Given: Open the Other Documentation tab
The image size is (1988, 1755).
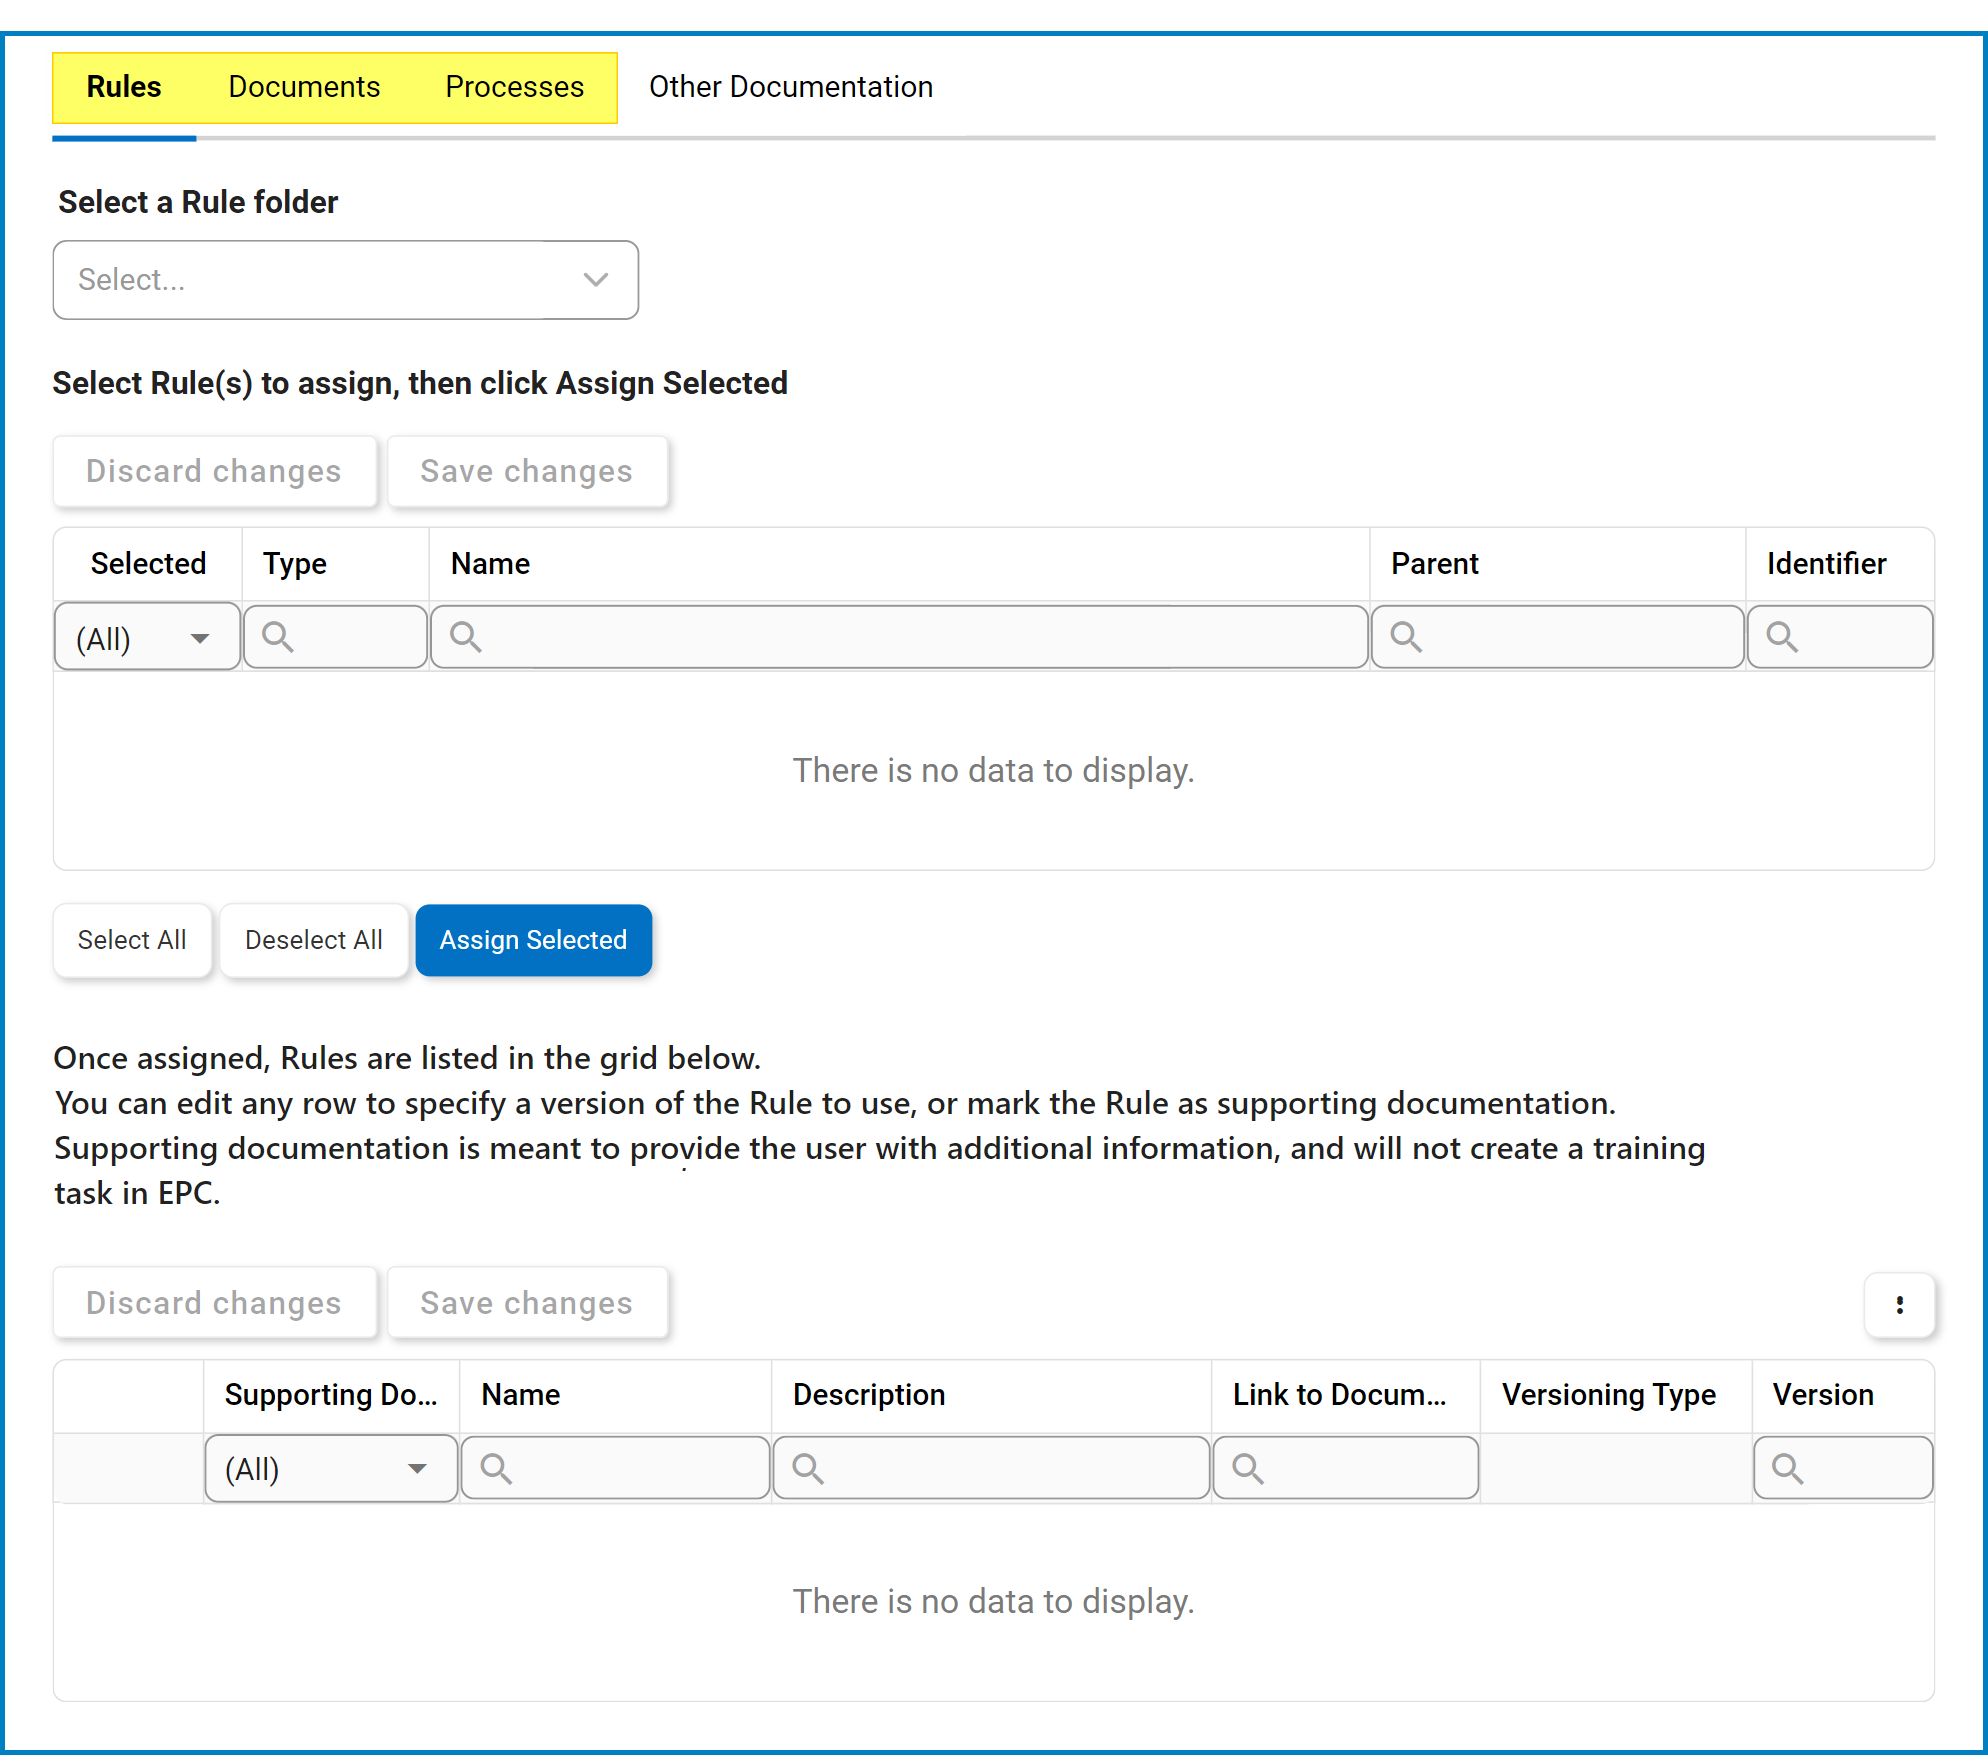Looking at the screenshot, I should tap(790, 87).
